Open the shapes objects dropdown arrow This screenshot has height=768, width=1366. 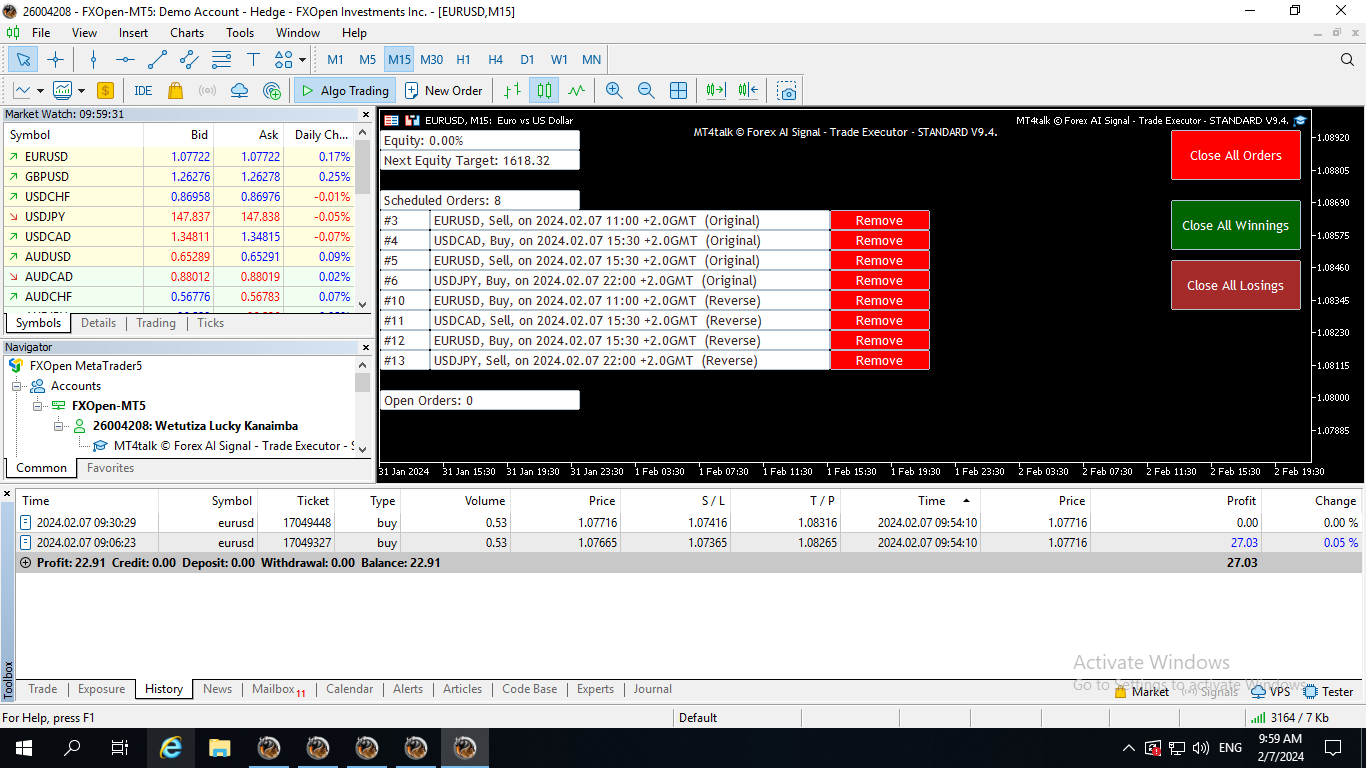pyautogui.click(x=303, y=60)
